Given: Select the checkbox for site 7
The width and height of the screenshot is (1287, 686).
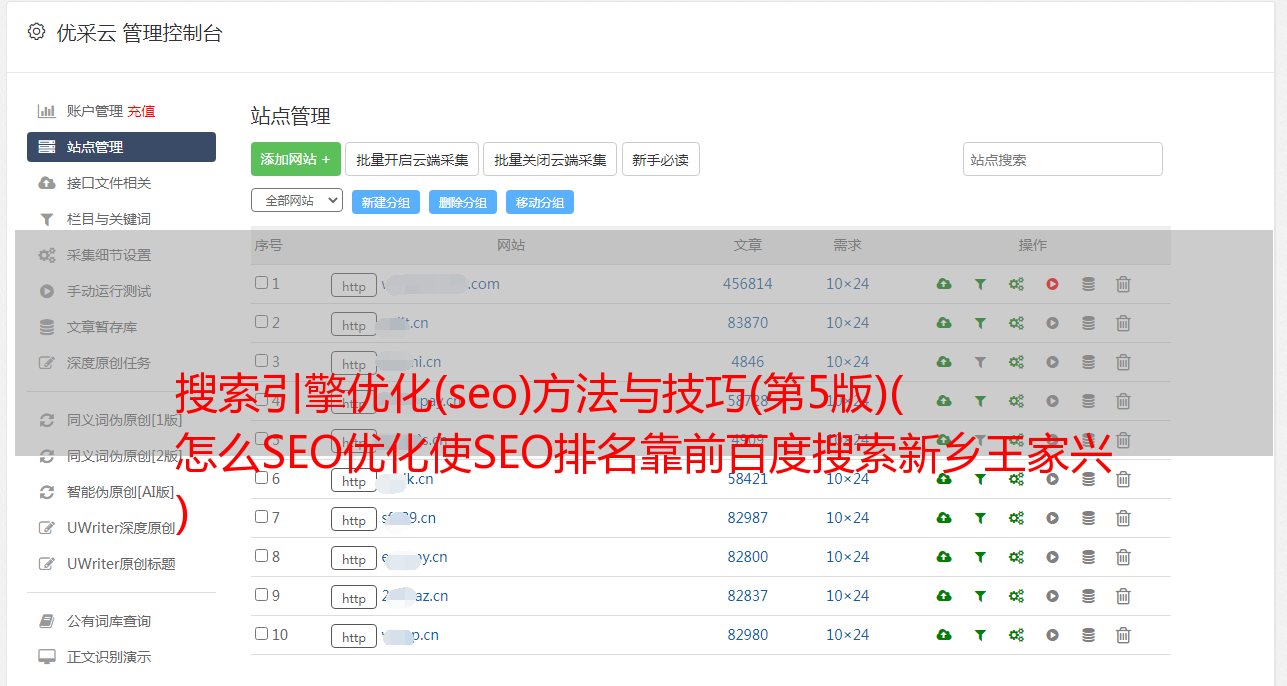Looking at the screenshot, I should [x=261, y=517].
